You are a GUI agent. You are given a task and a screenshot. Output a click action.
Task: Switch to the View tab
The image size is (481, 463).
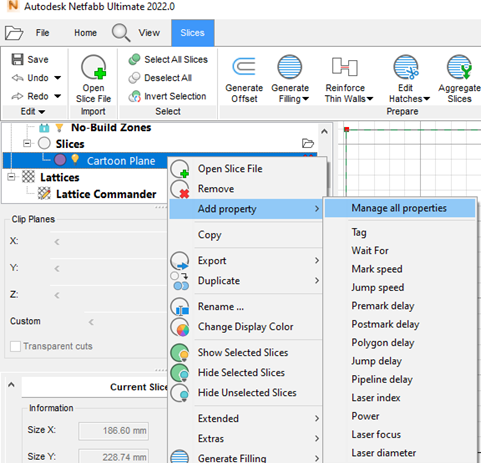(149, 33)
